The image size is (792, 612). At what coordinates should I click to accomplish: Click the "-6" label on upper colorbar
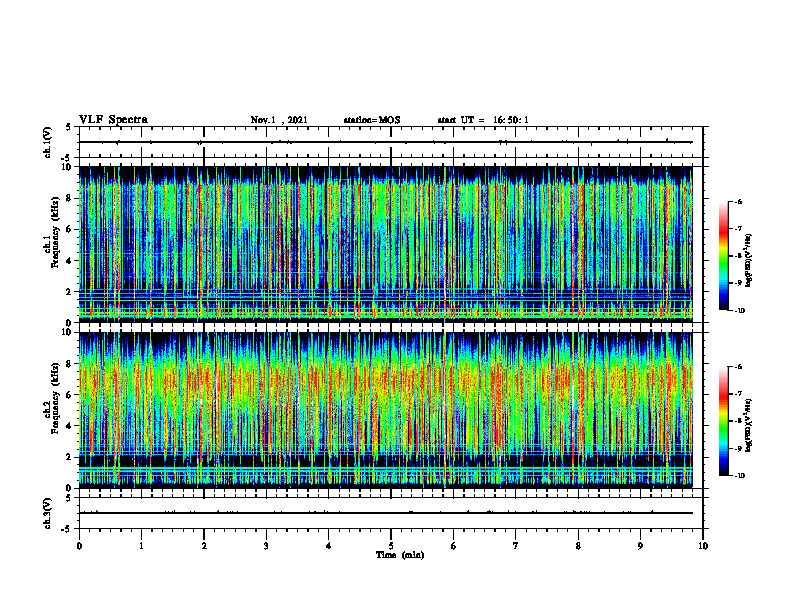[738, 201]
